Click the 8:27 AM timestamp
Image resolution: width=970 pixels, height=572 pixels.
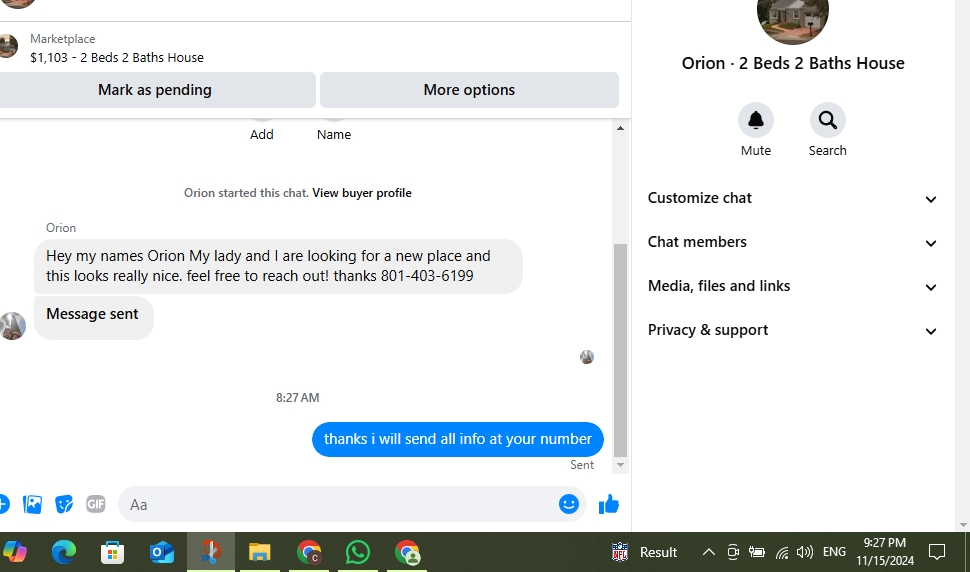click(x=298, y=398)
